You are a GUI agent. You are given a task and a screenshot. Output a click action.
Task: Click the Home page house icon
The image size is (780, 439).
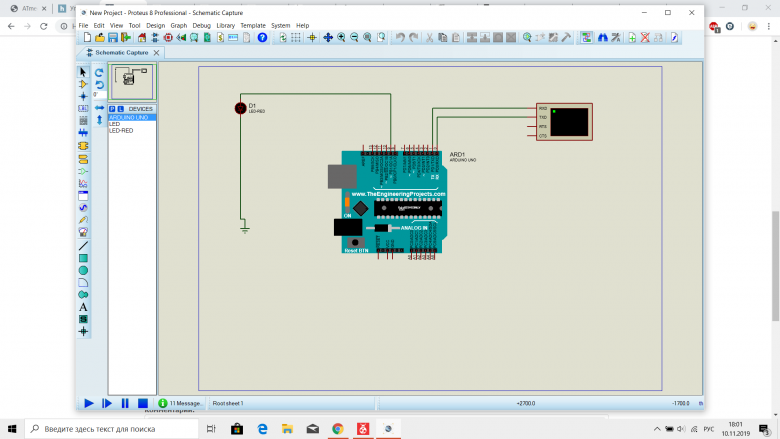[142, 38]
